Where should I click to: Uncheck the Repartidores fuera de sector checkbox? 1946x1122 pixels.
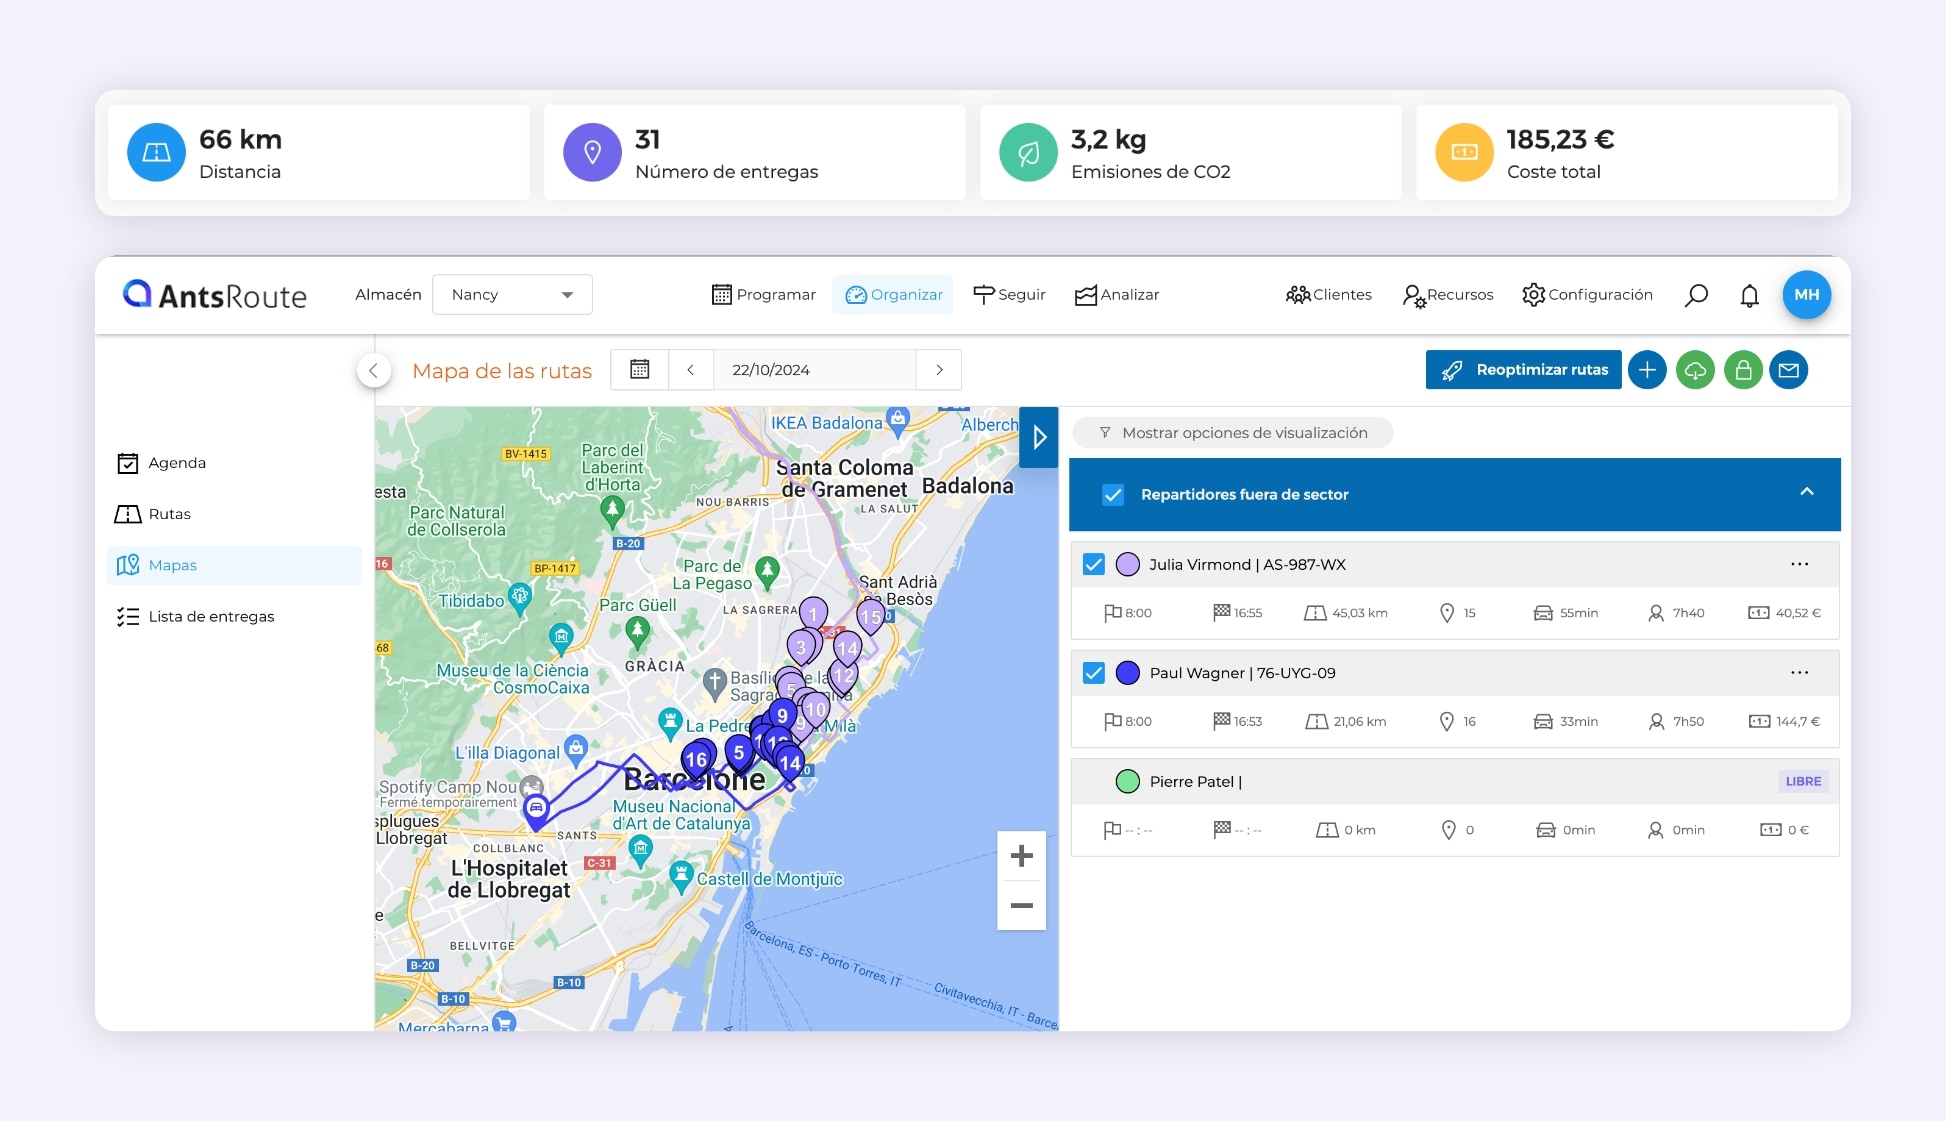[1113, 493]
